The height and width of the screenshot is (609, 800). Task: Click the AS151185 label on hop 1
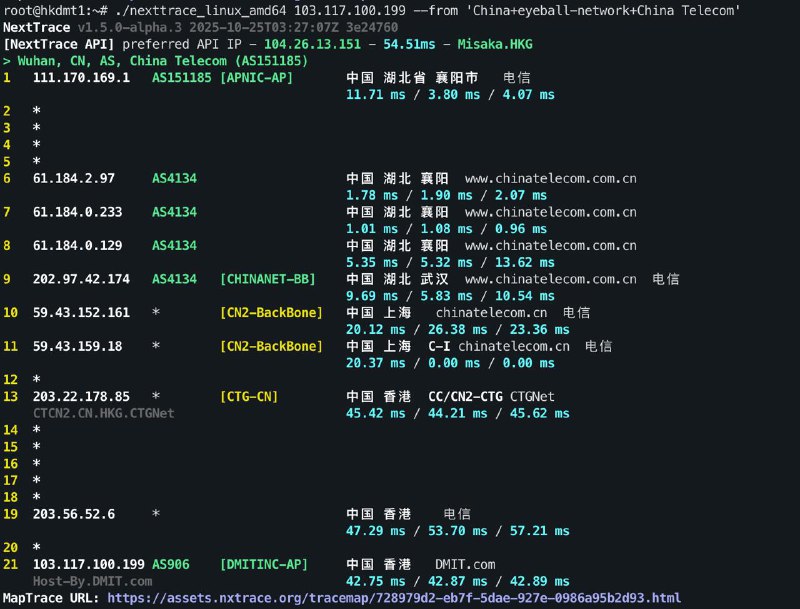(x=182, y=78)
